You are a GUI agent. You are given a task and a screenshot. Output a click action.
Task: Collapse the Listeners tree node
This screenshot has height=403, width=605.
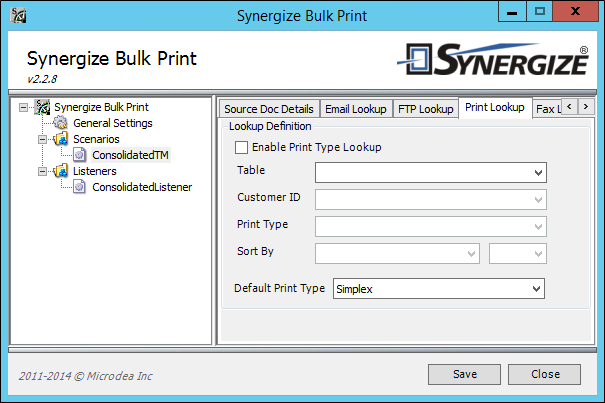click(x=42, y=171)
